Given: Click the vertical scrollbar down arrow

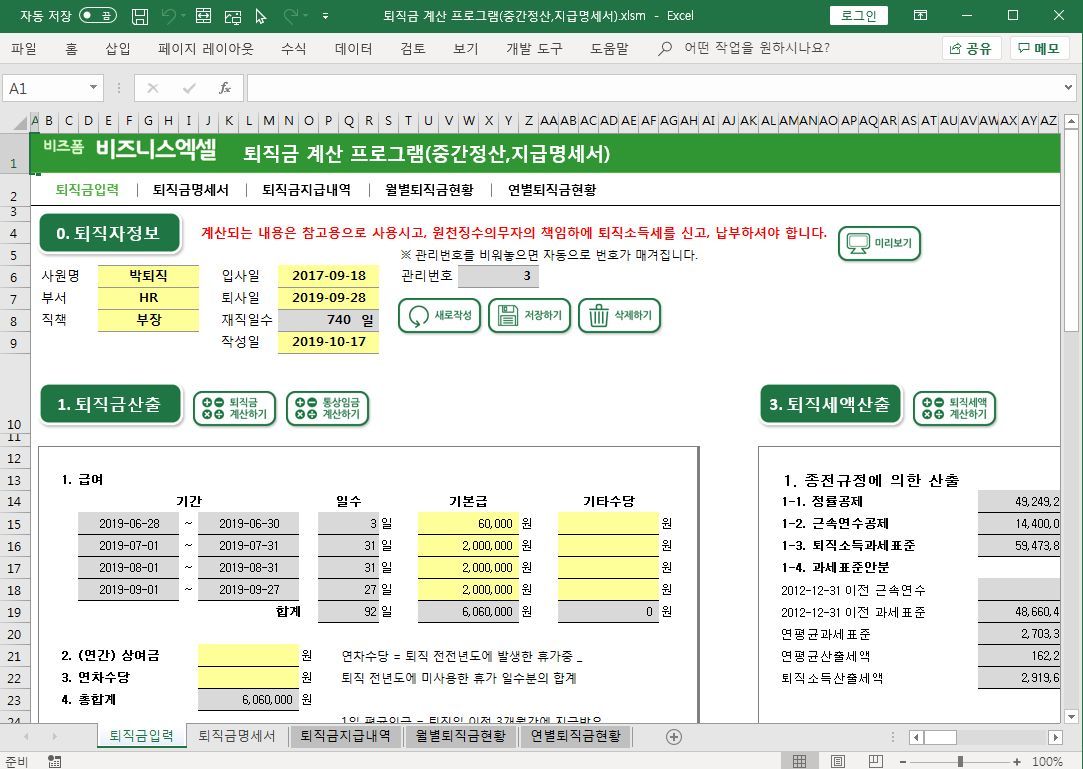Looking at the screenshot, I should pos(1071,716).
